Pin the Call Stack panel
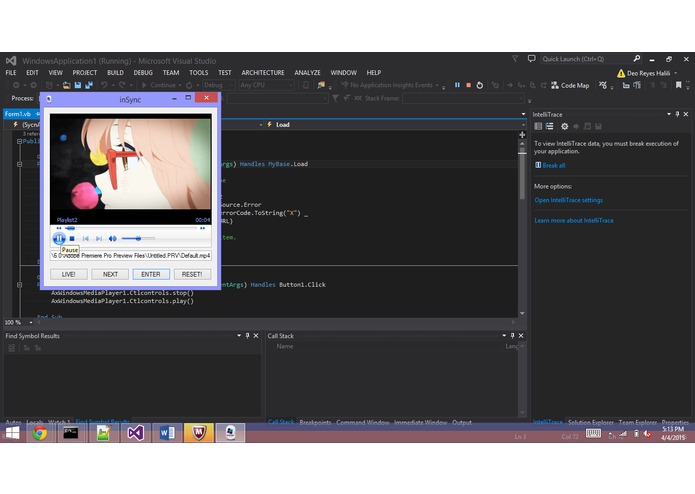 click(x=512, y=336)
